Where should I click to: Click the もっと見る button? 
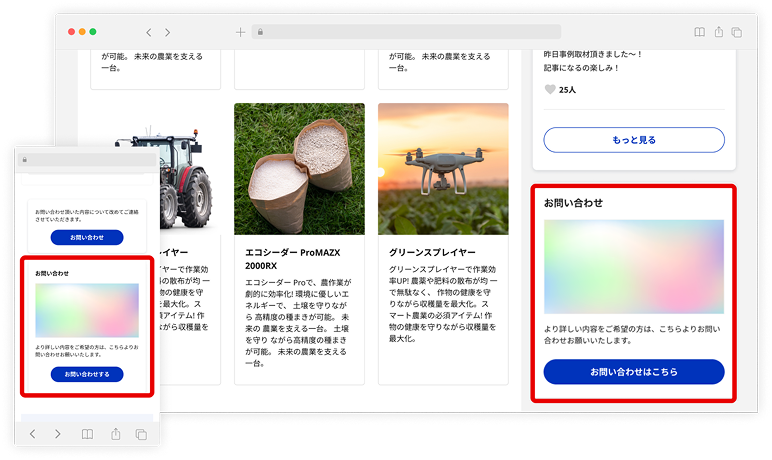click(634, 140)
